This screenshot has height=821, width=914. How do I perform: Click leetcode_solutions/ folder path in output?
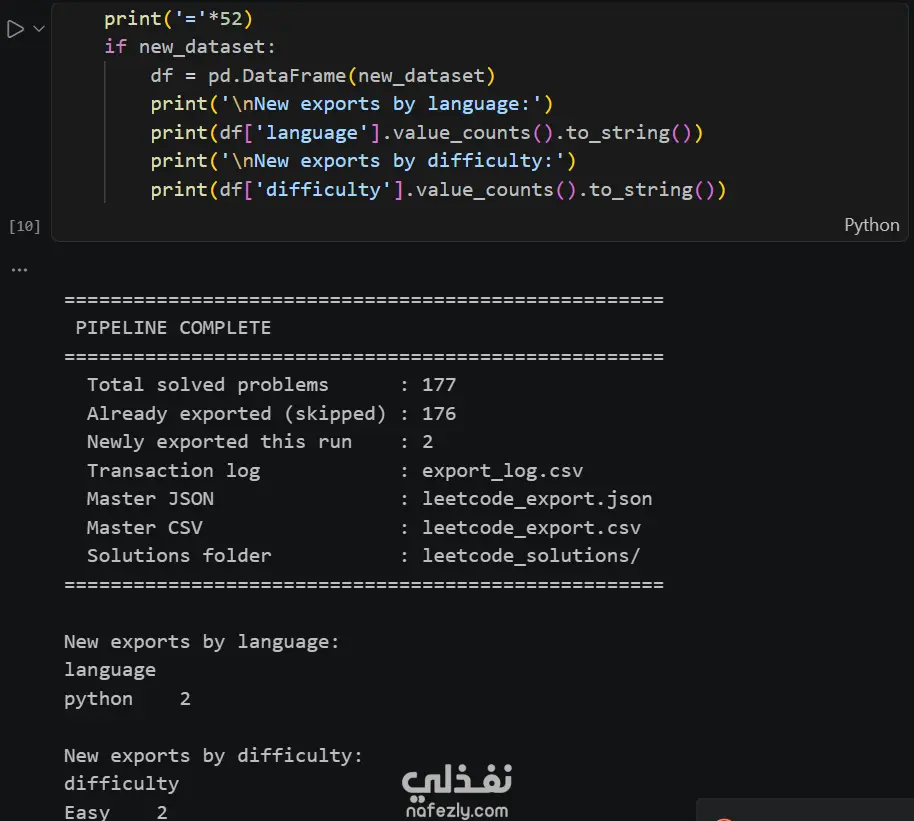pos(531,556)
